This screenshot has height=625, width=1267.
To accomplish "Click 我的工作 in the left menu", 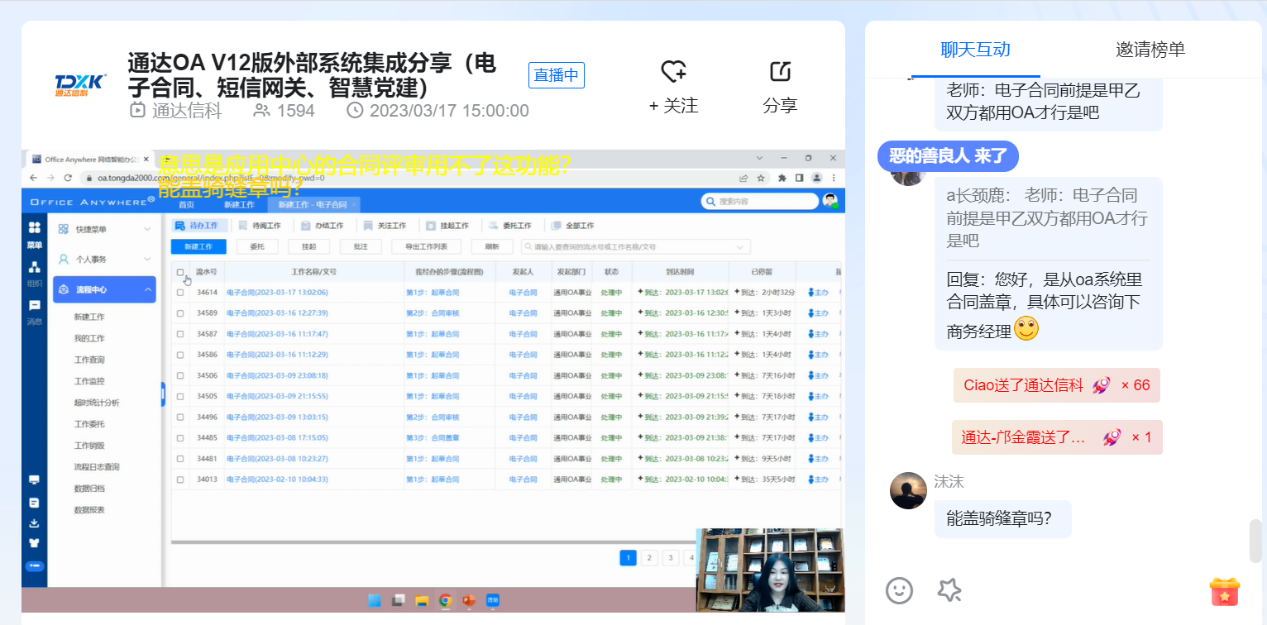I will [90, 338].
